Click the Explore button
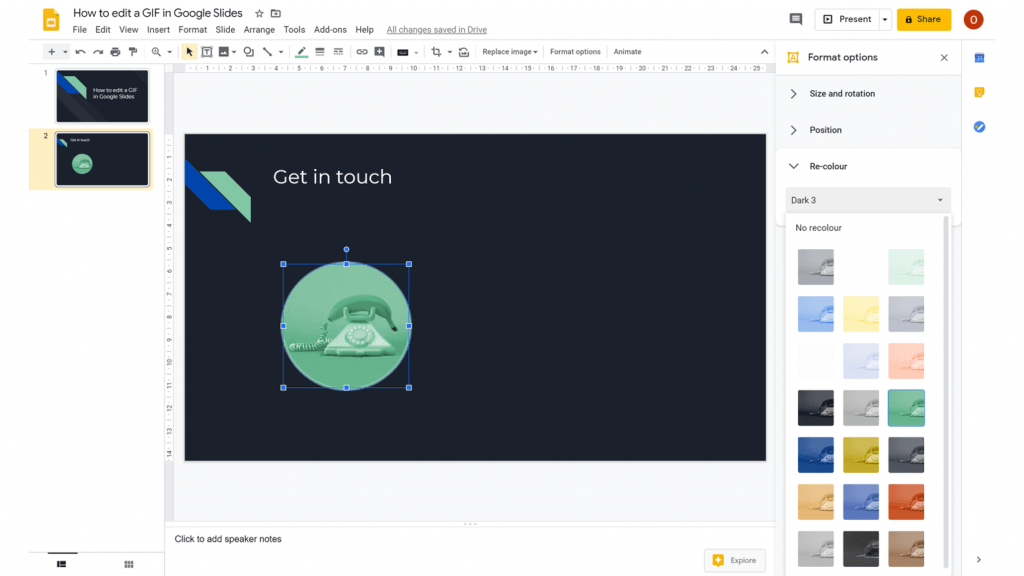Image resolution: width=1024 pixels, height=576 pixels. 735,560
